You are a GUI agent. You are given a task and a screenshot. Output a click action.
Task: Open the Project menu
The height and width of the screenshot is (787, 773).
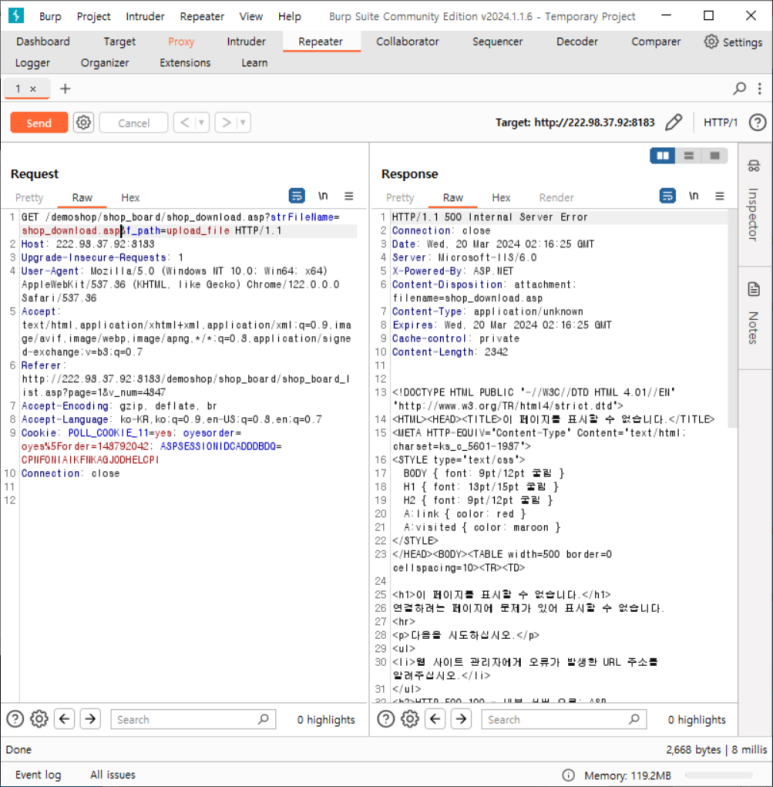pos(93,16)
